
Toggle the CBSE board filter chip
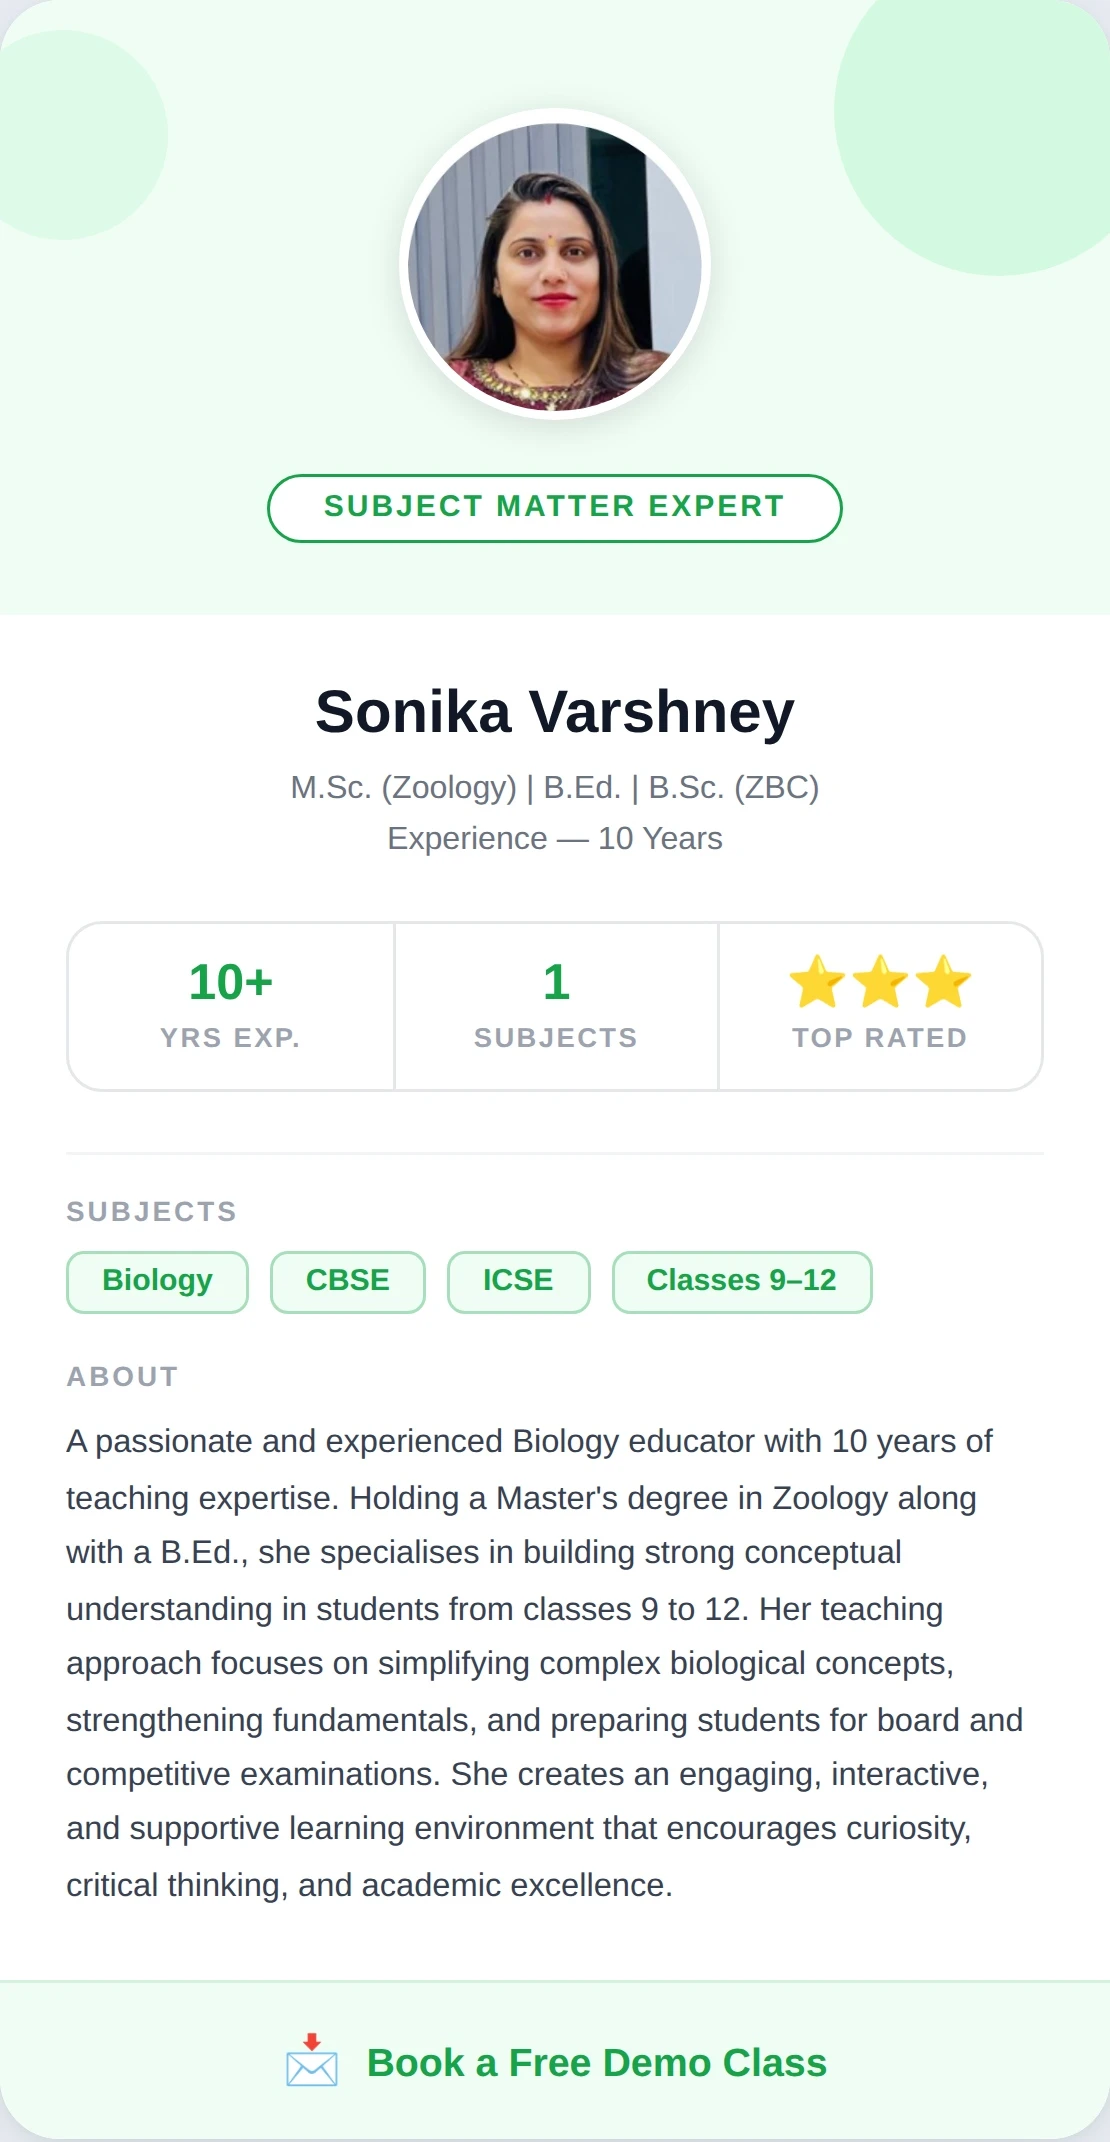[x=347, y=1281]
